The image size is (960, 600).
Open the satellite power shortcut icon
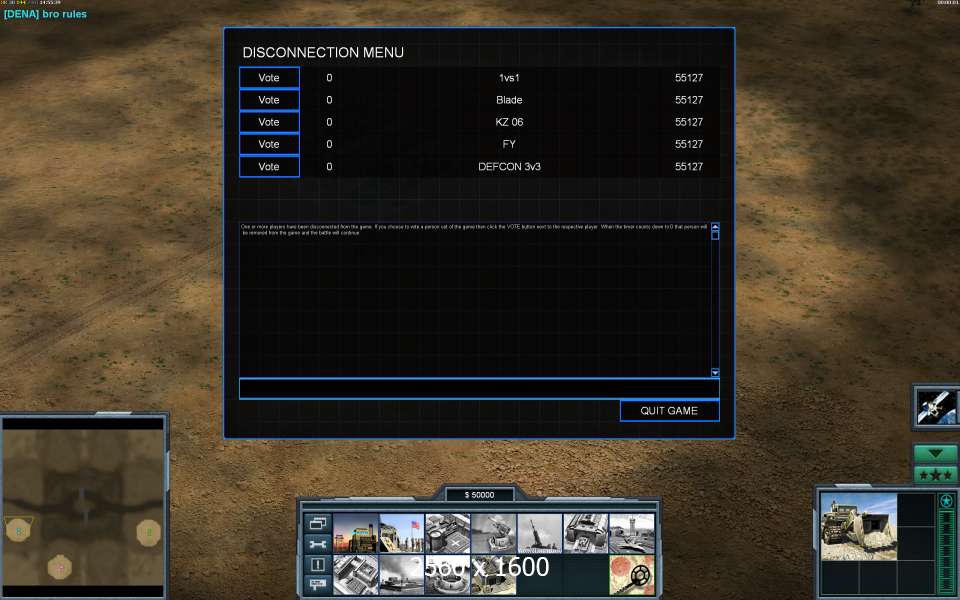coord(936,407)
